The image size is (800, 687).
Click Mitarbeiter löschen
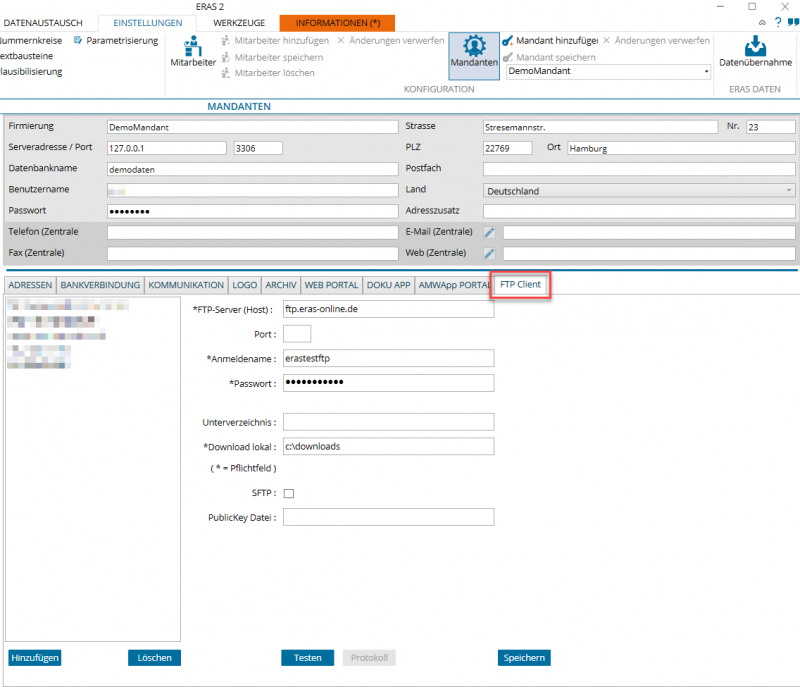tap(268, 73)
